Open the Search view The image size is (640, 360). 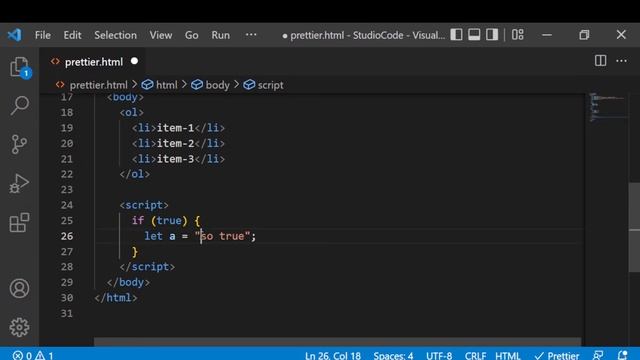pos(19,105)
